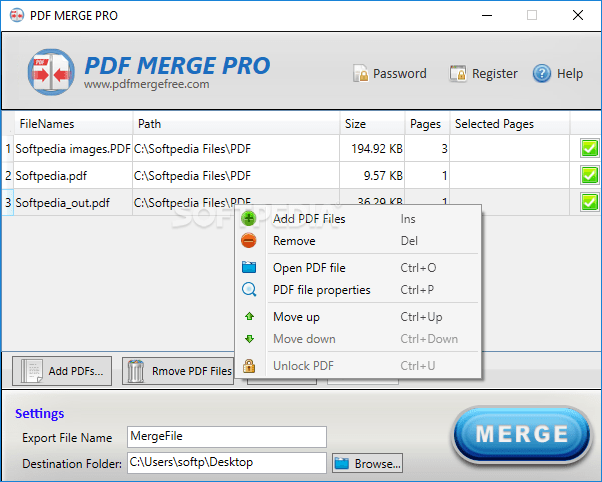The height and width of the screenshot is (482, 602).
Task: Click the green plus Add PDF Files icon
Action: pyautogui.click(x=249, y=219)
